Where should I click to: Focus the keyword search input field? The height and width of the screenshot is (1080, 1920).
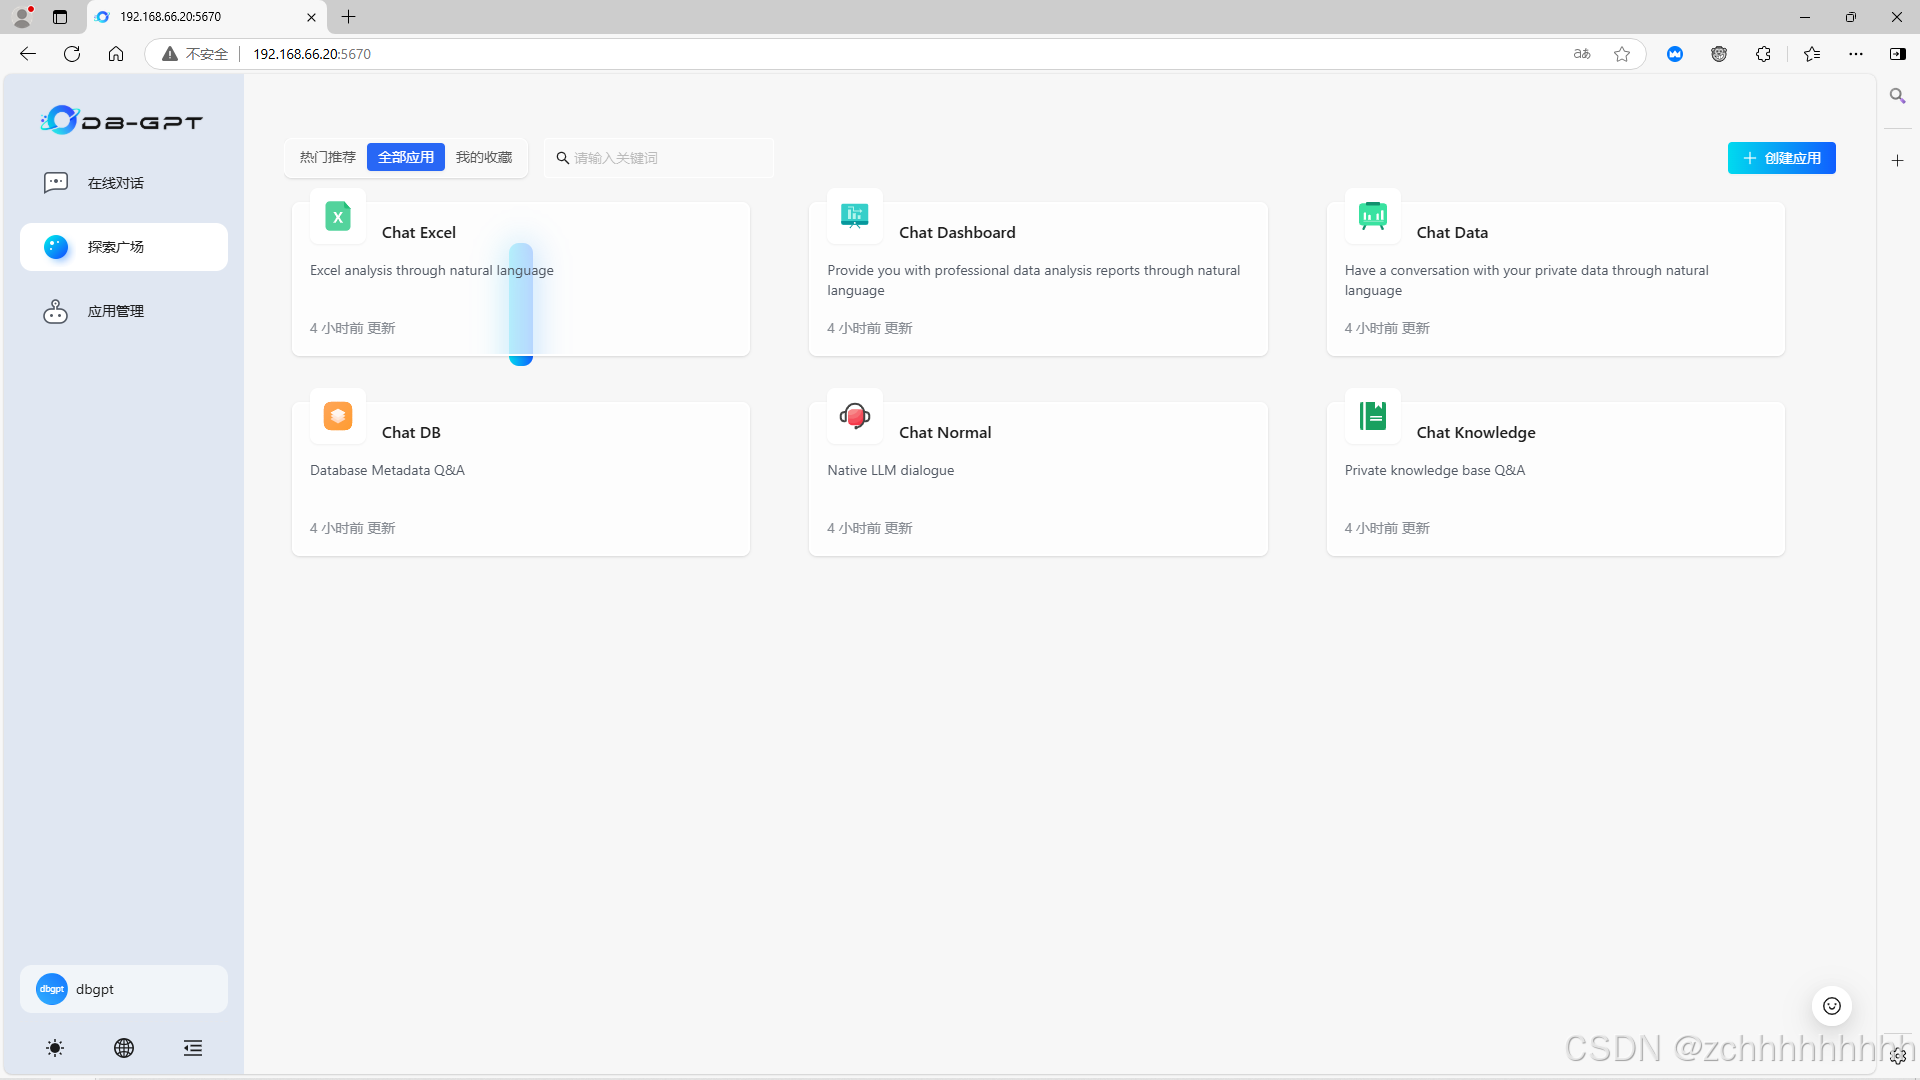(x=665, y=158)
